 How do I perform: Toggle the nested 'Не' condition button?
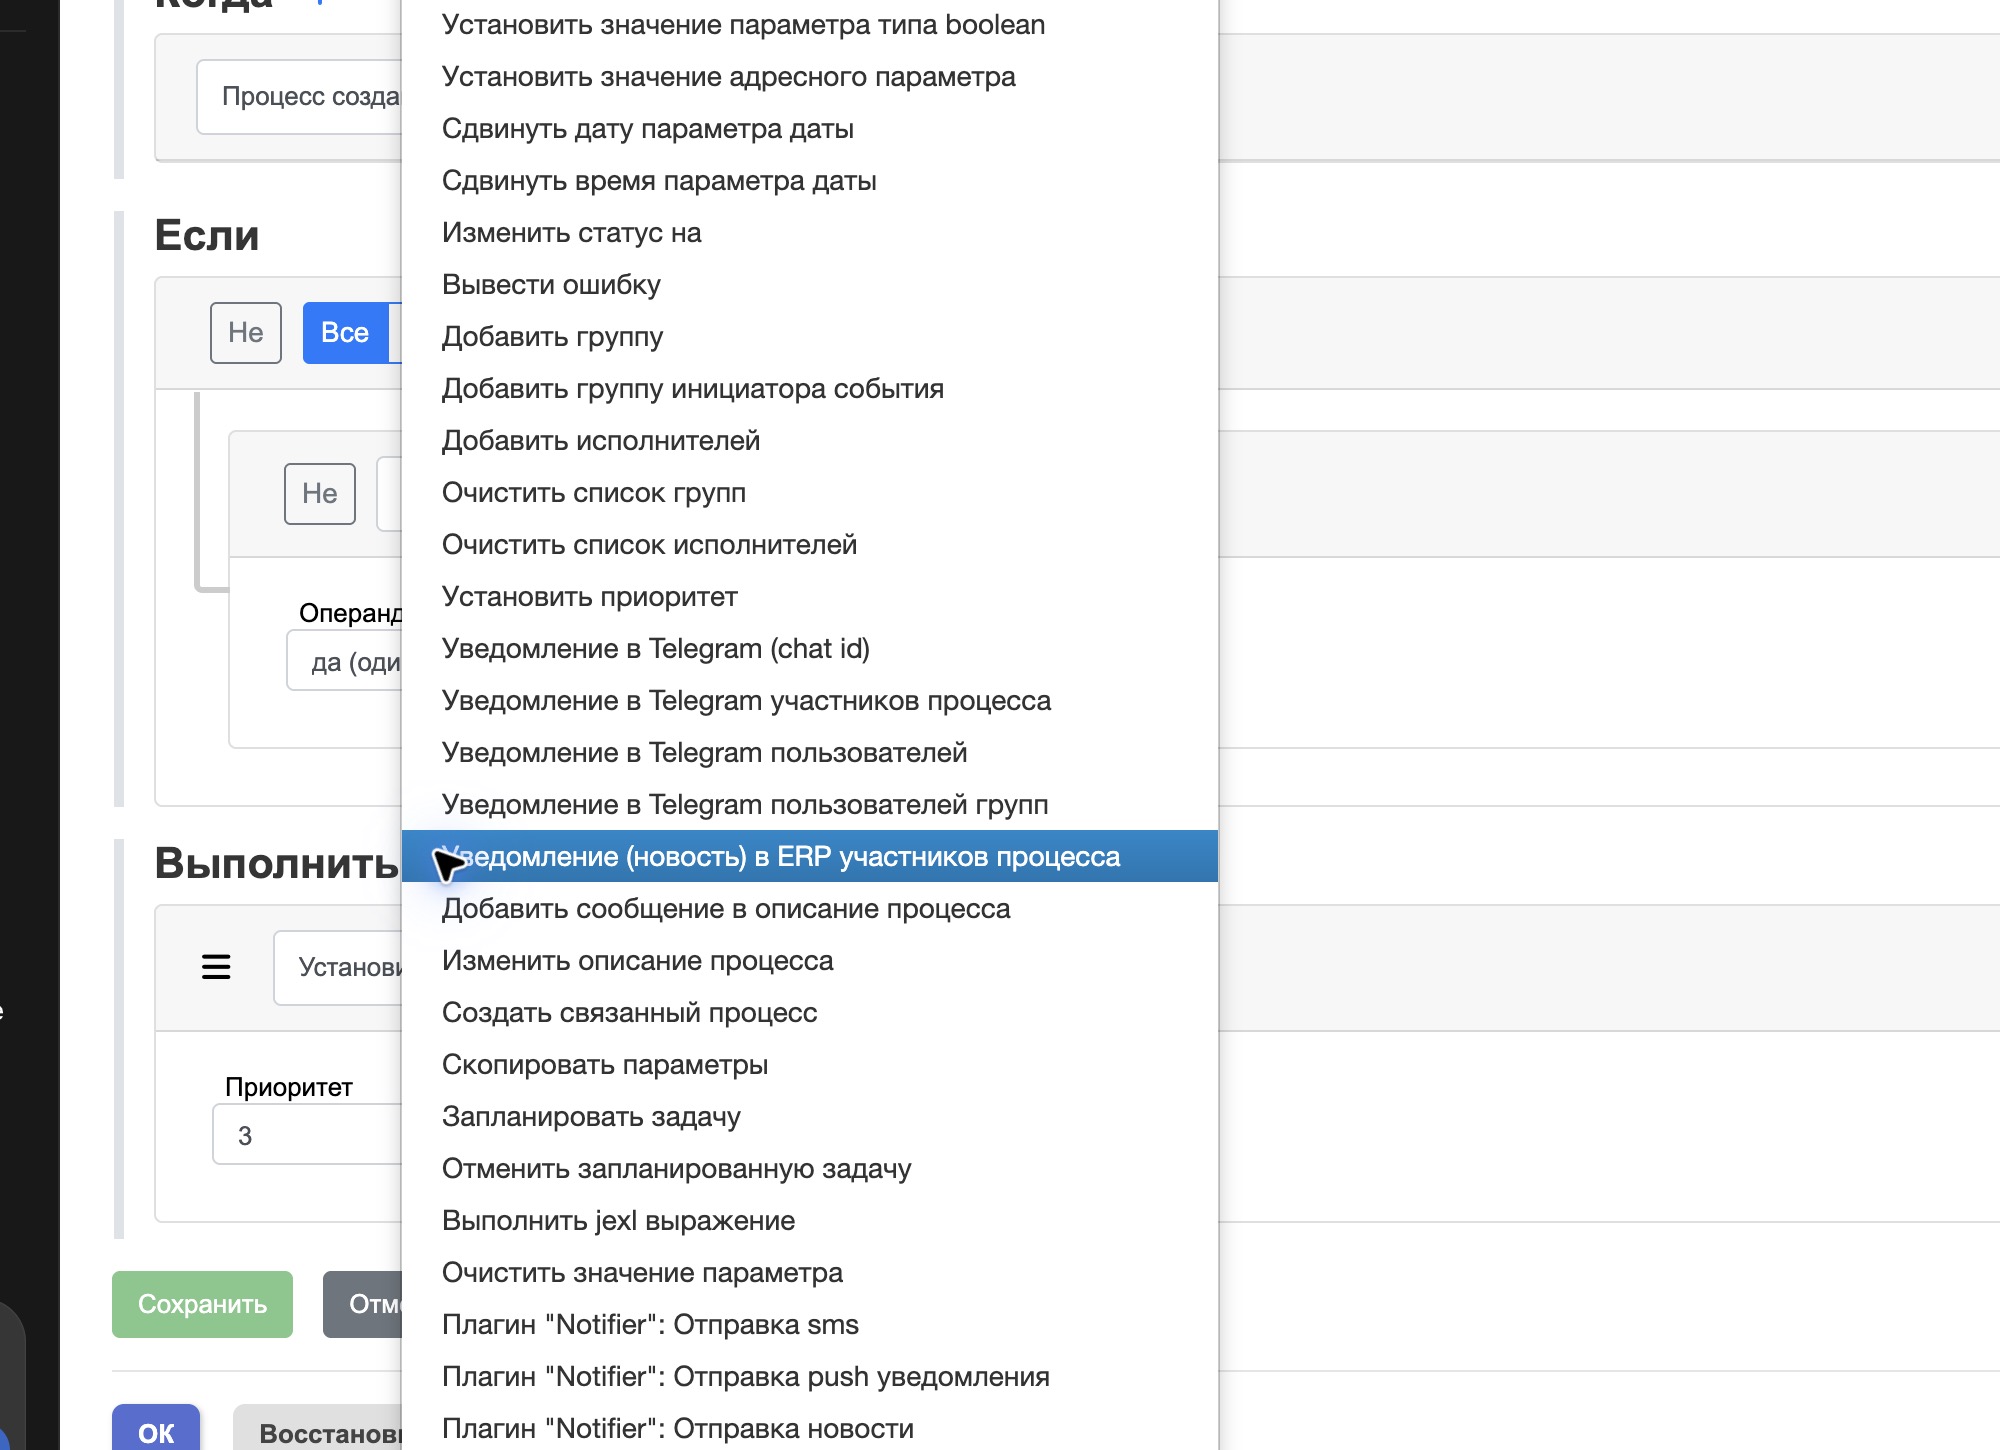click(320, 494)
